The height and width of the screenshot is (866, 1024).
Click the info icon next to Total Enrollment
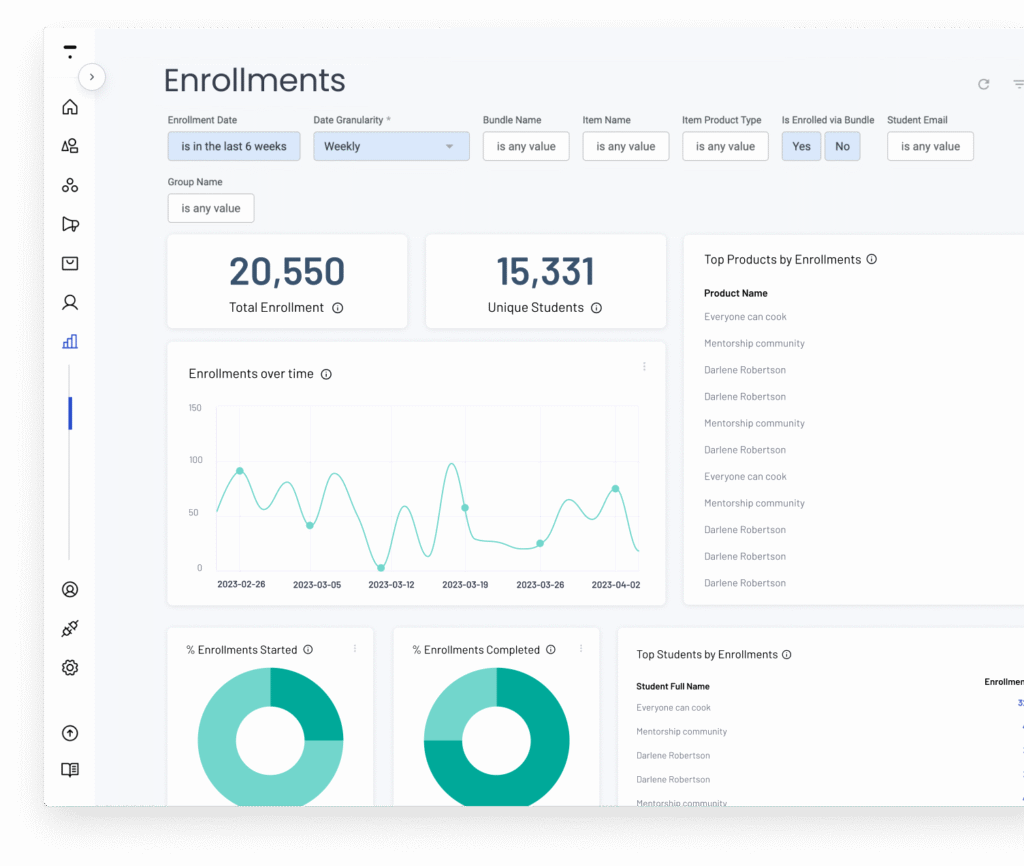[337, 308]
